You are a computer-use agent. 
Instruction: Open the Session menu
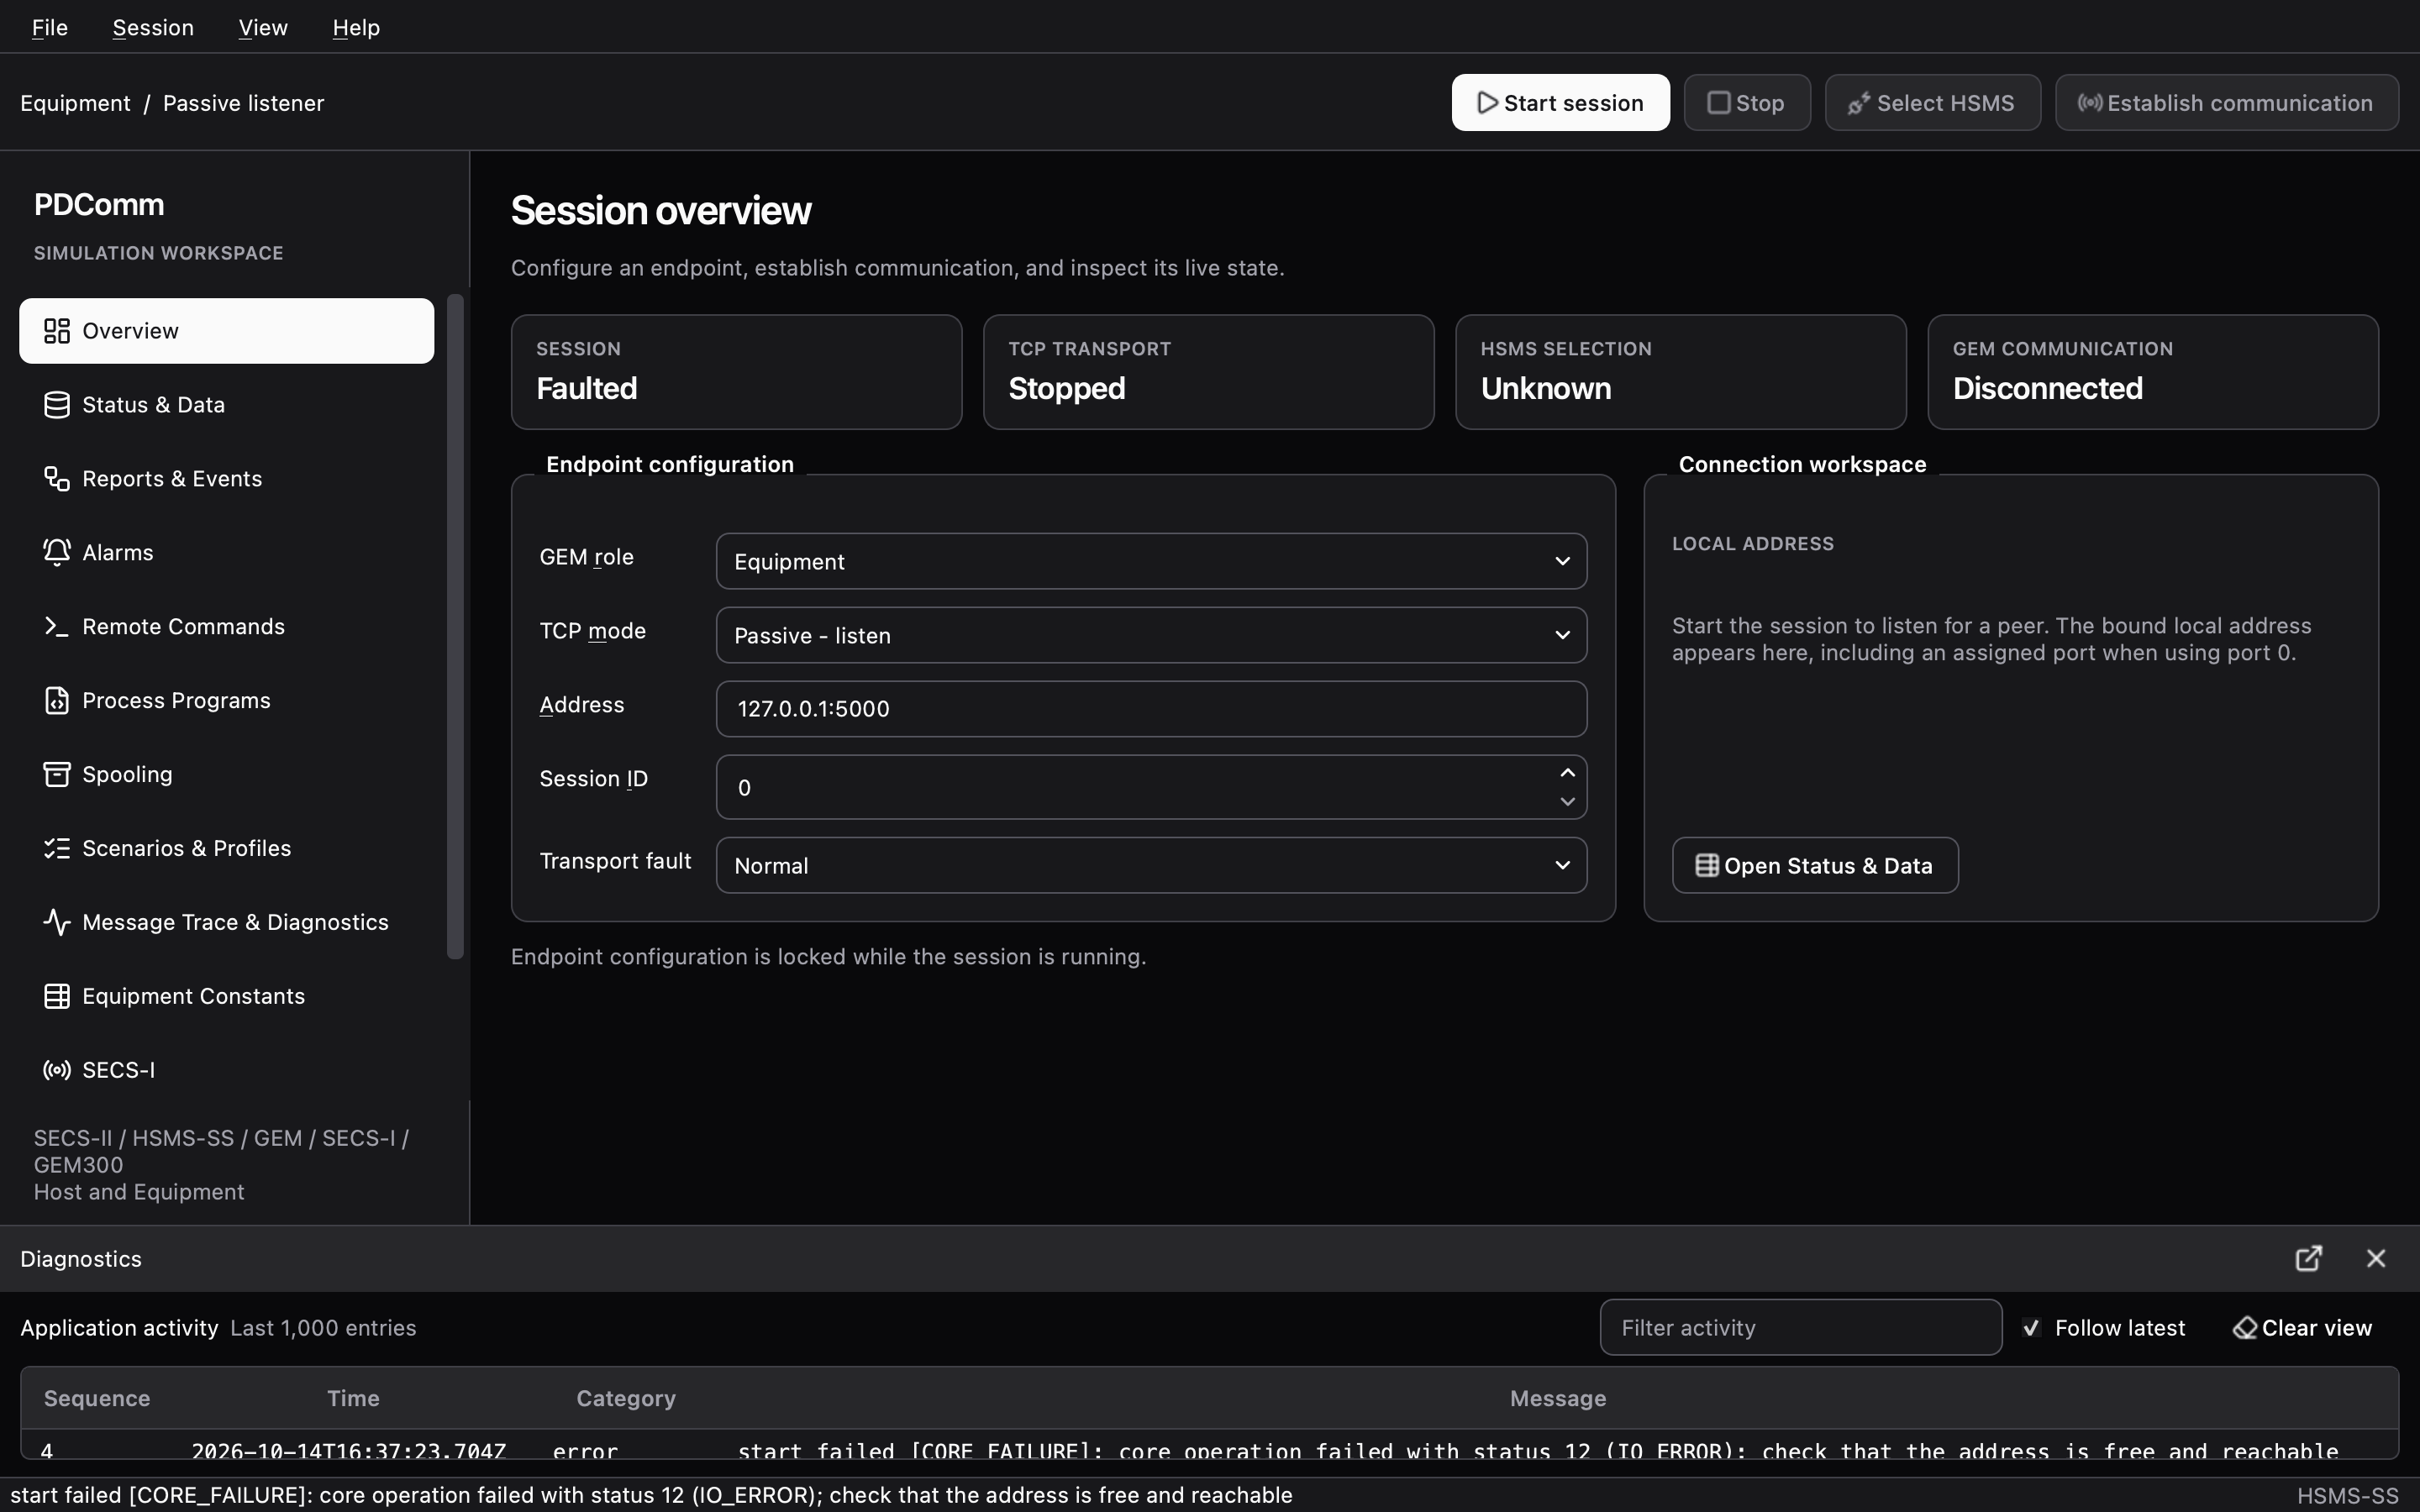point(153,27)
